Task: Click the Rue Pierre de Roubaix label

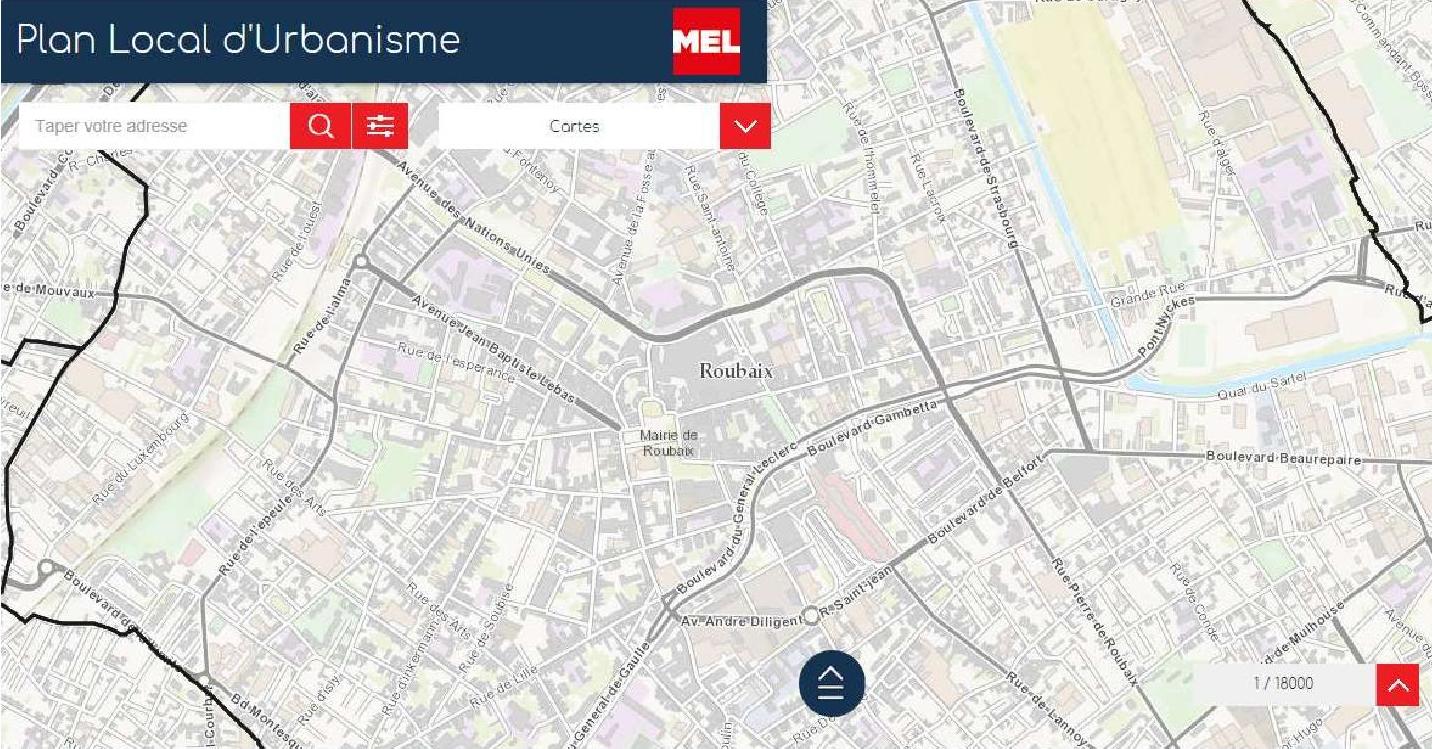Action: point(1093,622)
